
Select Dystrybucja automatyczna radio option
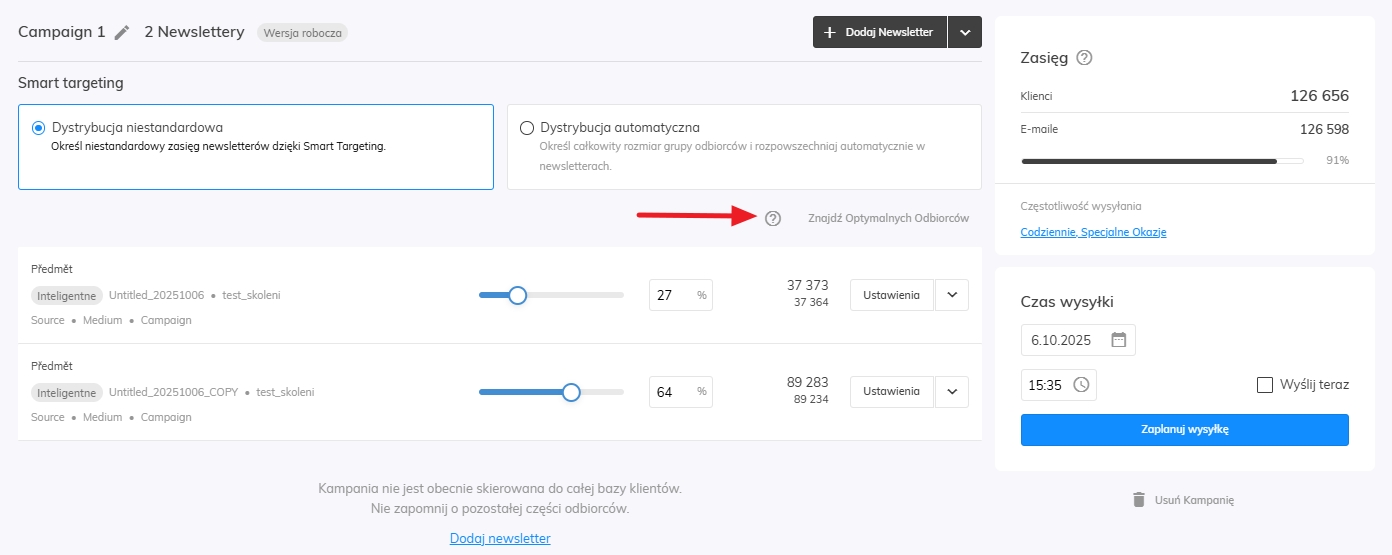click(527, 128)
